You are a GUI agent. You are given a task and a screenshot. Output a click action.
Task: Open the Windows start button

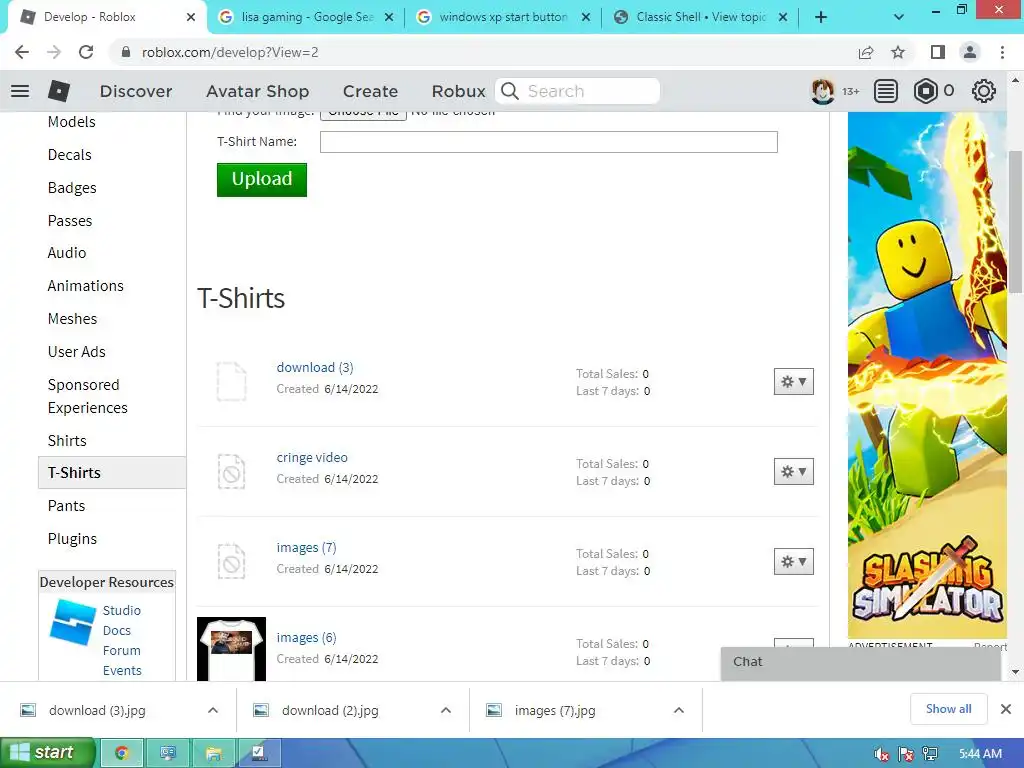[x=47, y=753]
